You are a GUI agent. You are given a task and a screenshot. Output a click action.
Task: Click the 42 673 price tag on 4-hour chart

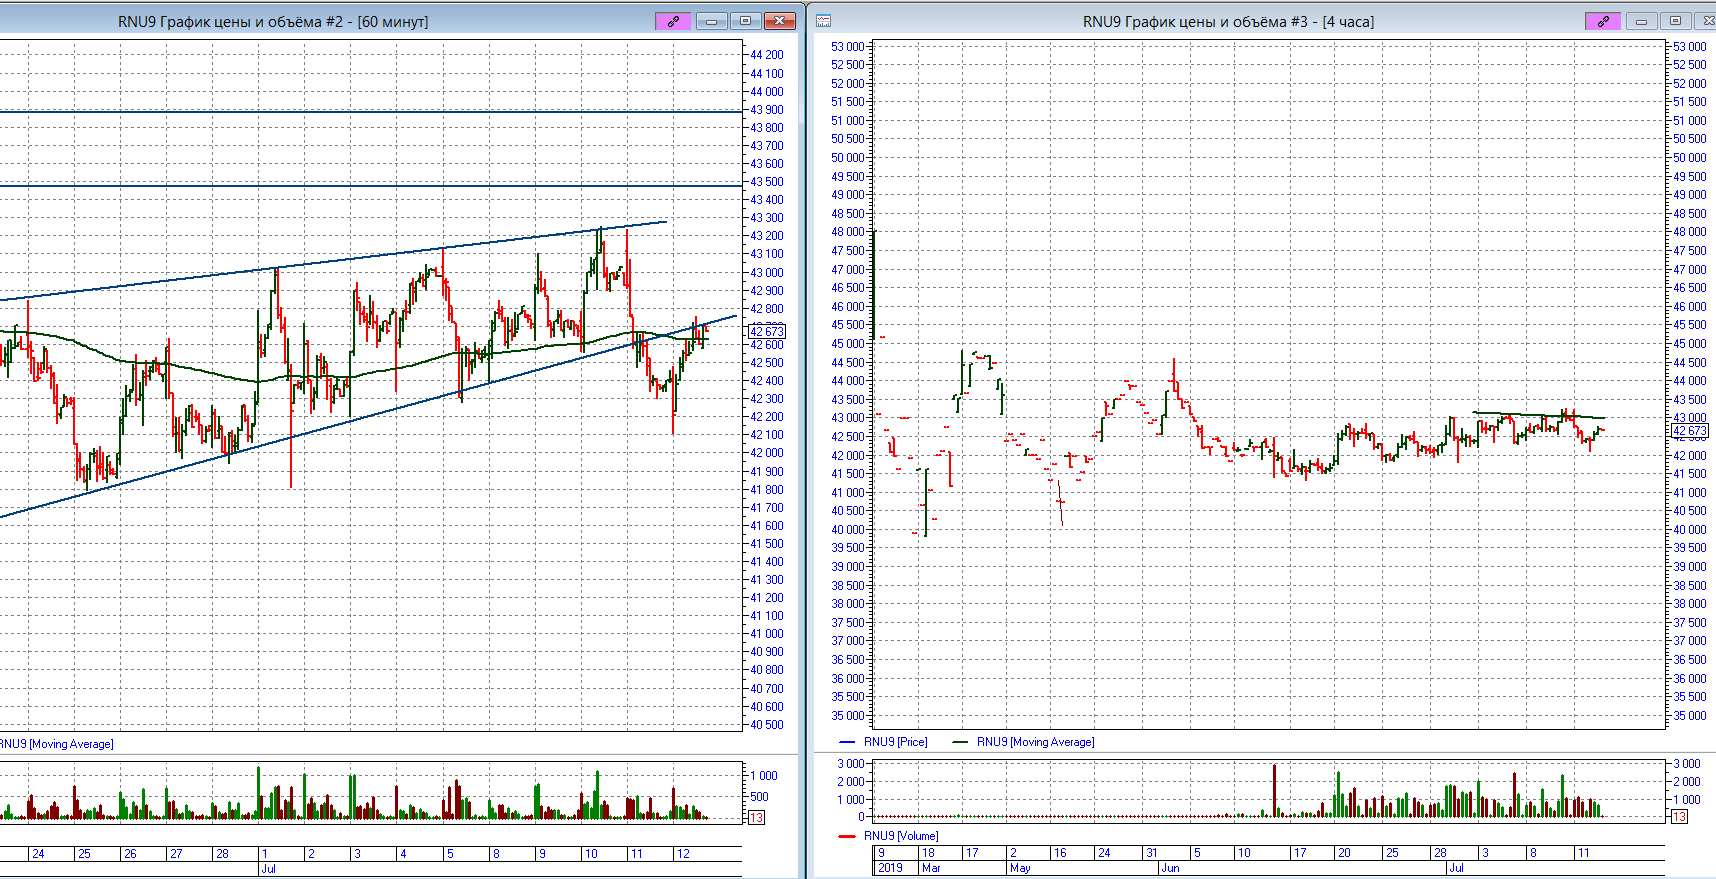[1690, 431]
